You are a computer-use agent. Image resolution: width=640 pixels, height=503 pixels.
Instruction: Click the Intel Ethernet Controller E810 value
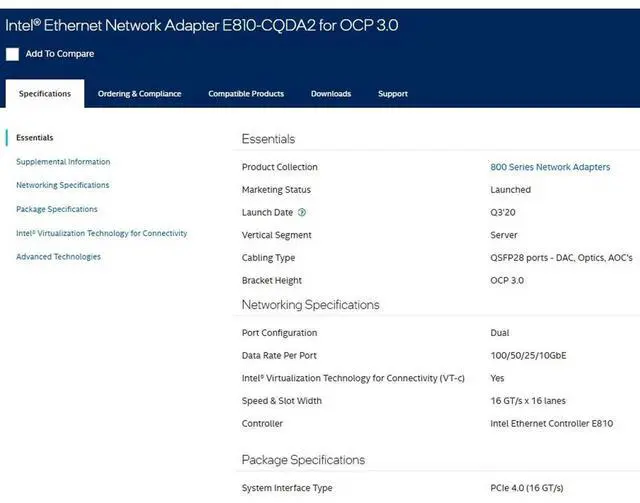pos(551,424)
